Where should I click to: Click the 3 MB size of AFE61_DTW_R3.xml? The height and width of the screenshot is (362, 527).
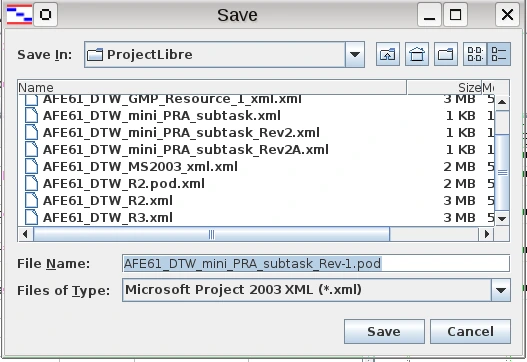(459, 218)
